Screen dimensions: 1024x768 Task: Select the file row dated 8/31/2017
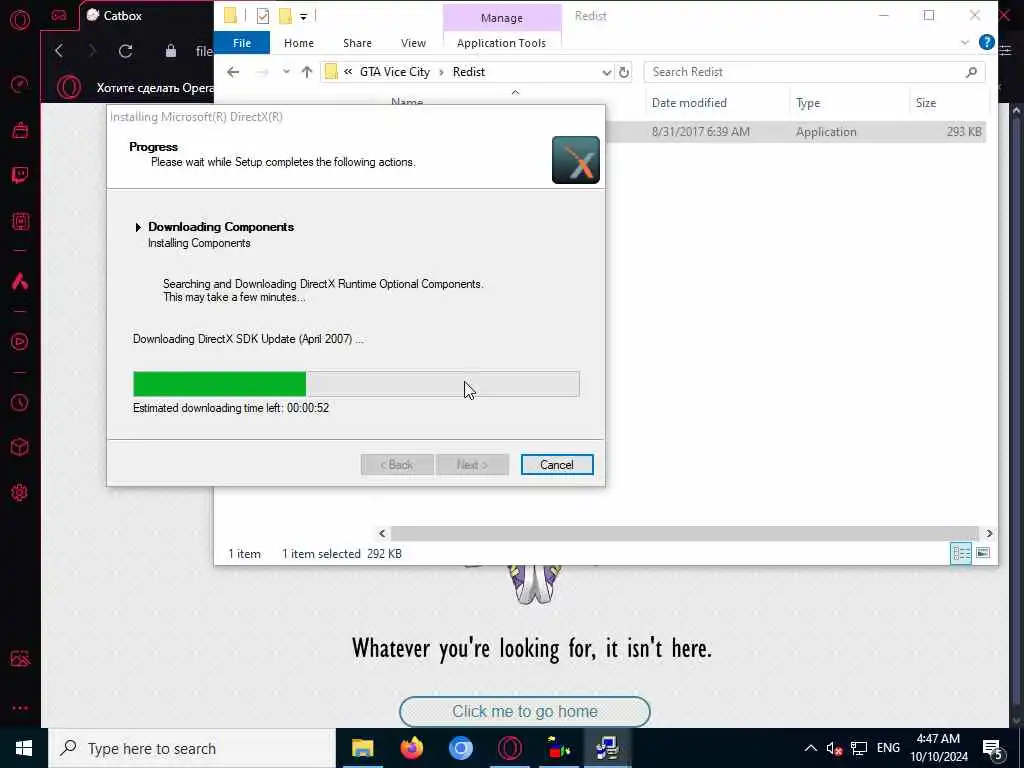tap(795, 132)
